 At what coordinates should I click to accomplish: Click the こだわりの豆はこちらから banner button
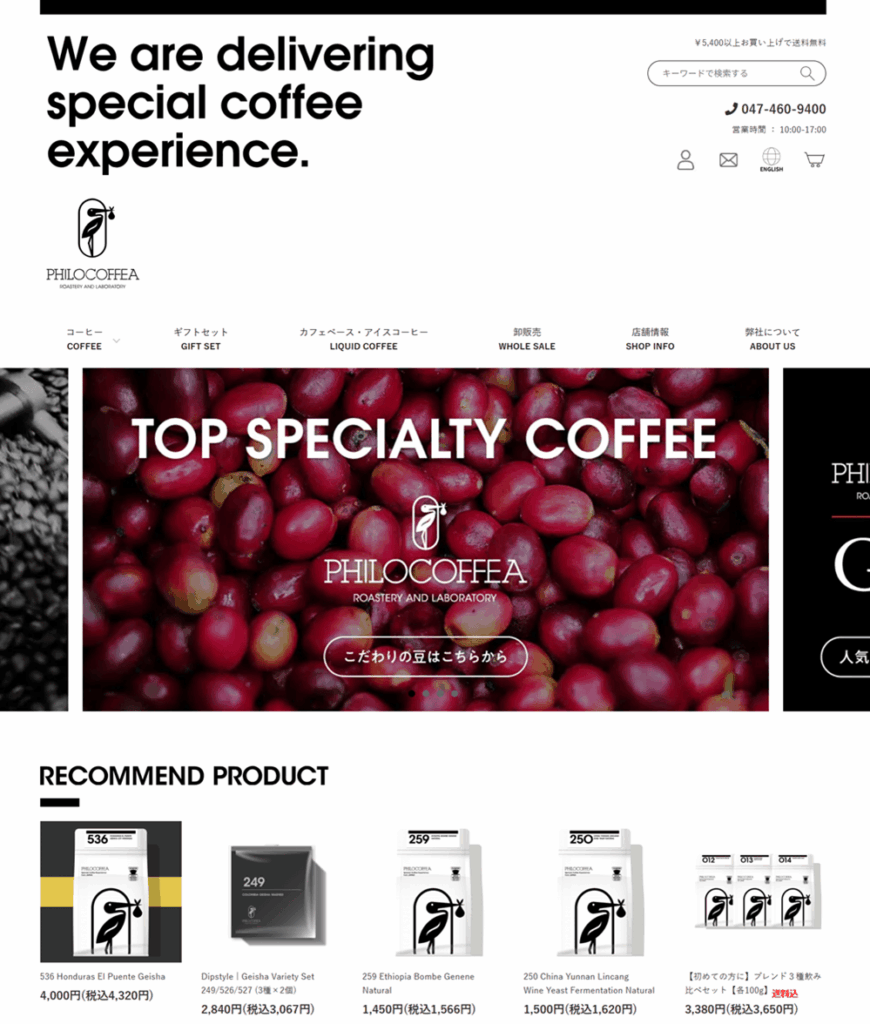(x=425, y=656)
